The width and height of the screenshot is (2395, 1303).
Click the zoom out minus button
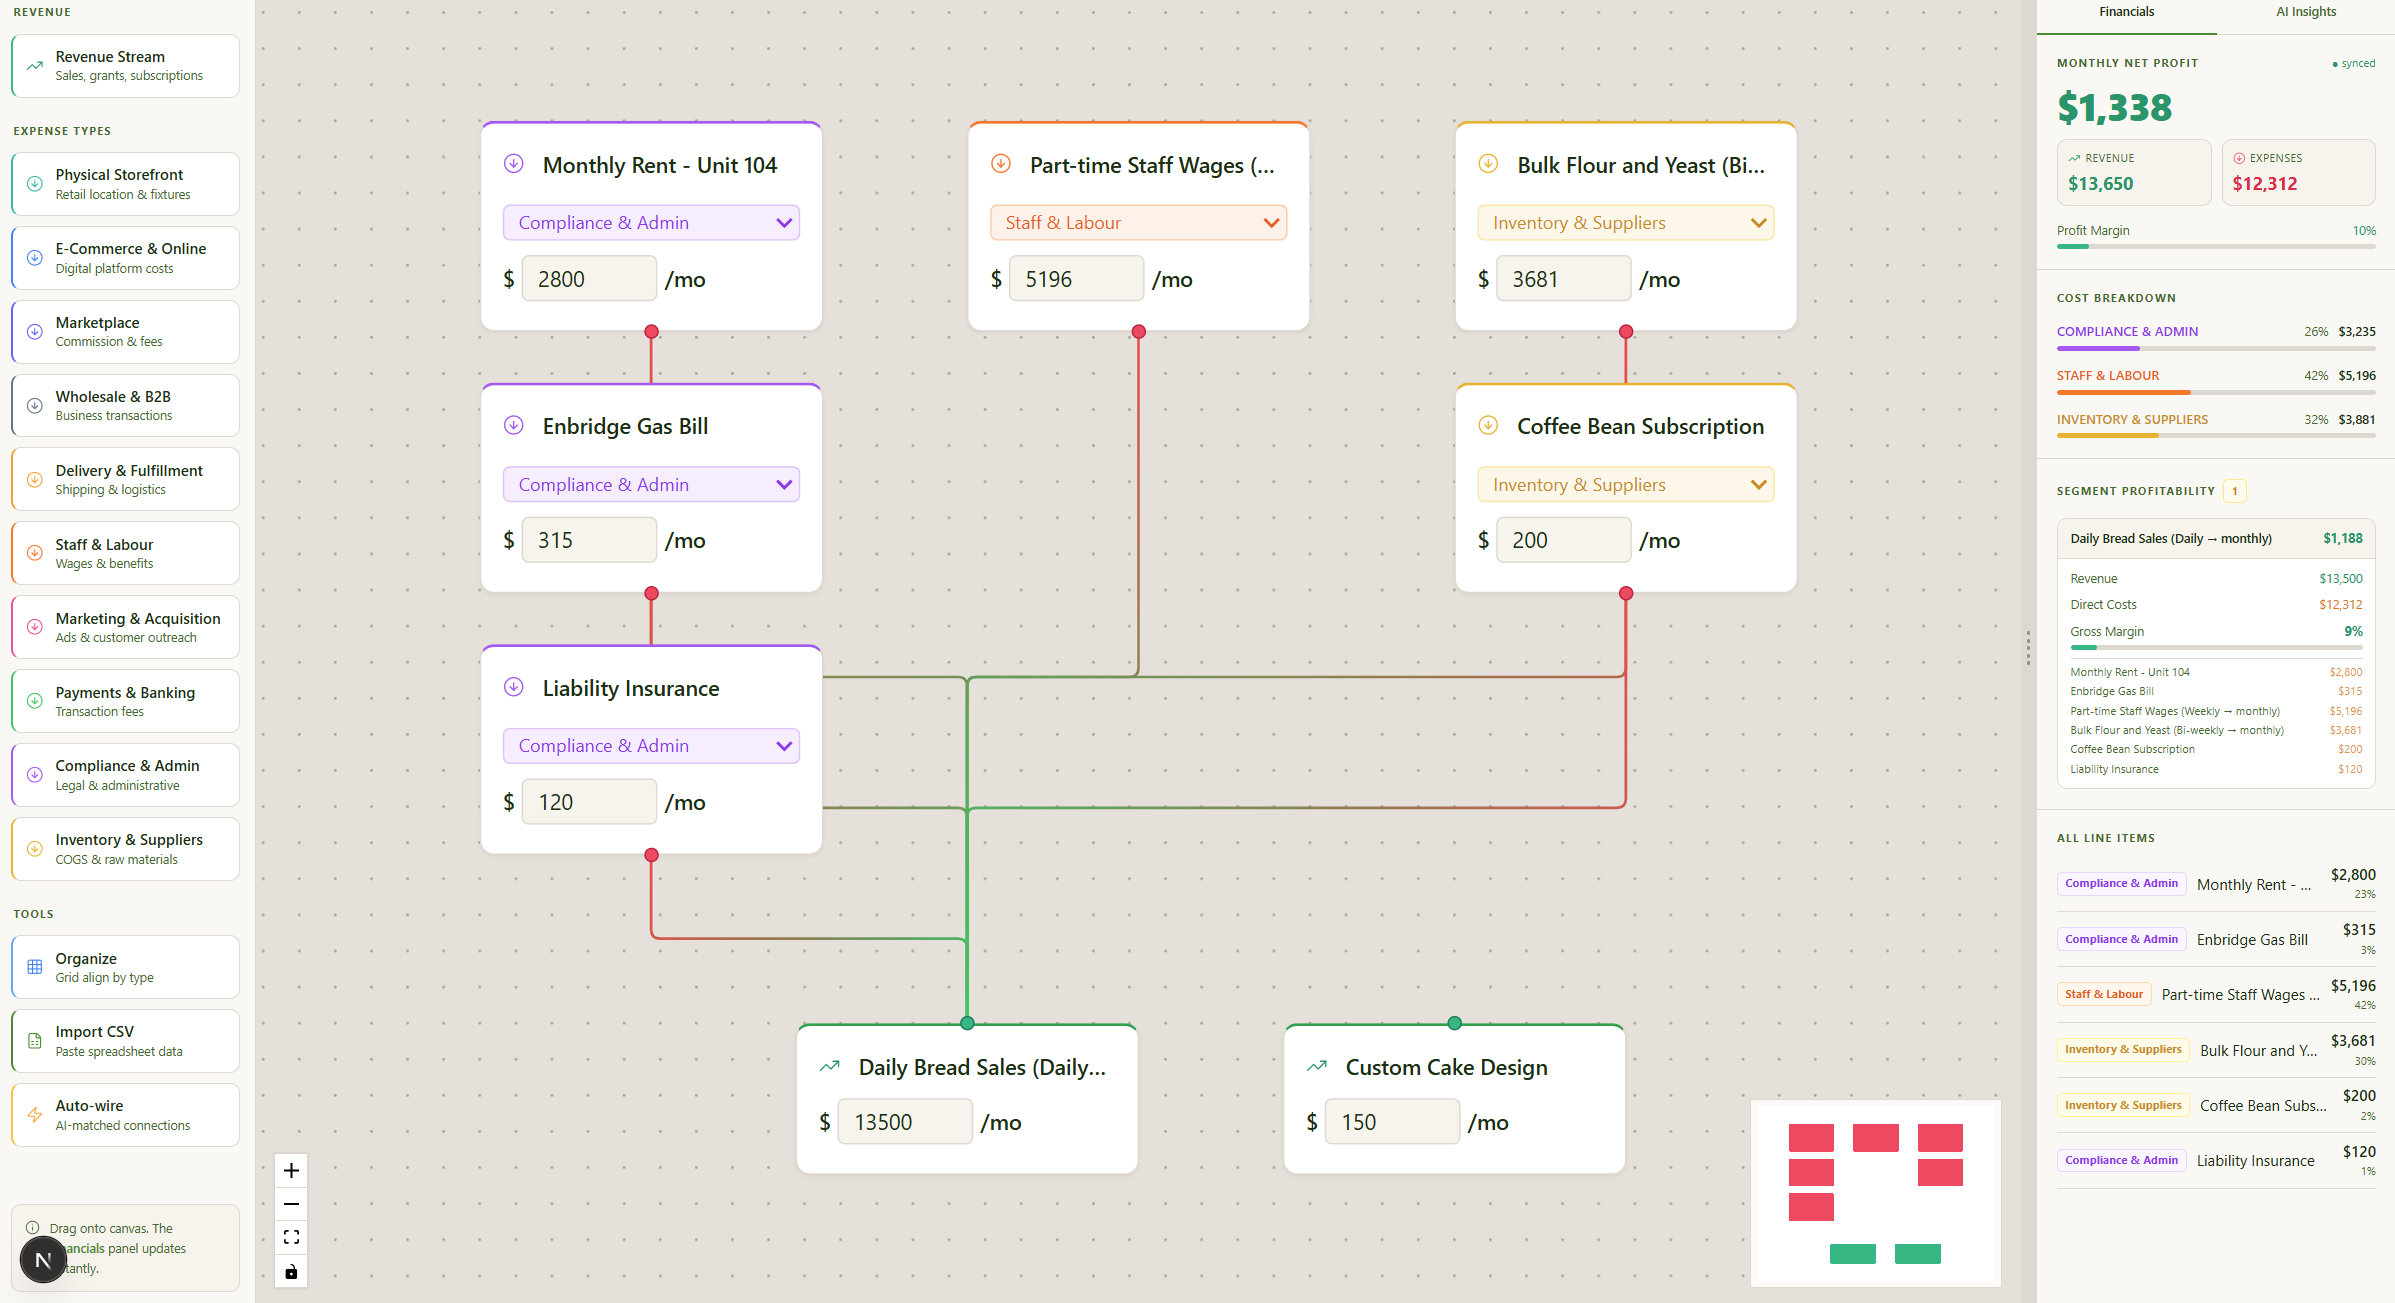(x=291, y=1204)
